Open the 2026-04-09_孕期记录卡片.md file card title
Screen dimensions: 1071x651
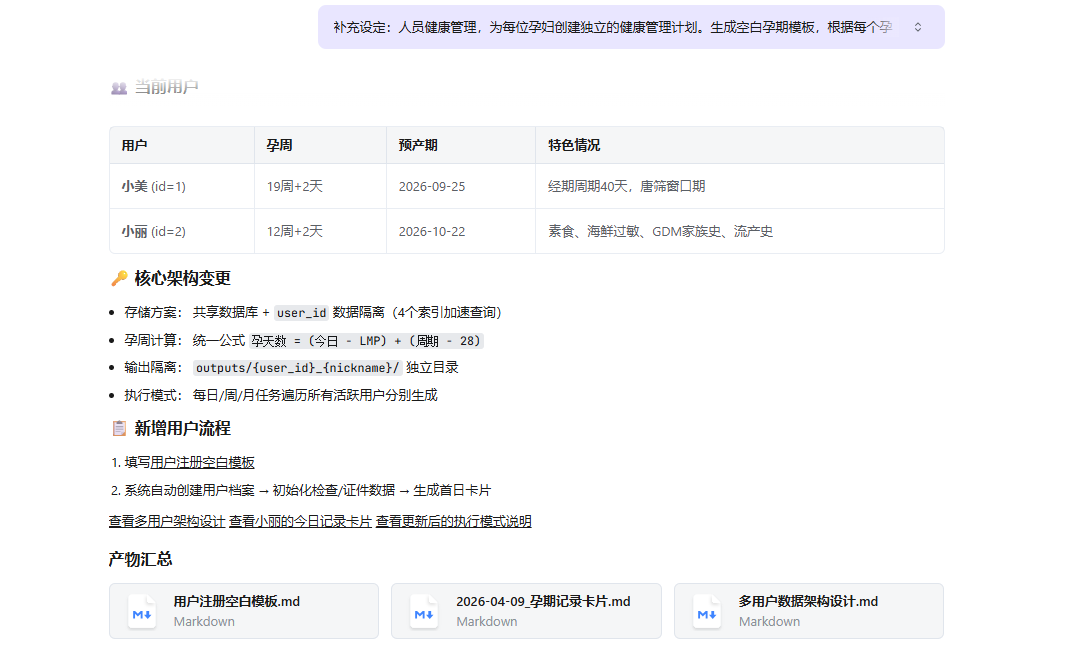click(x=543, y=601)
